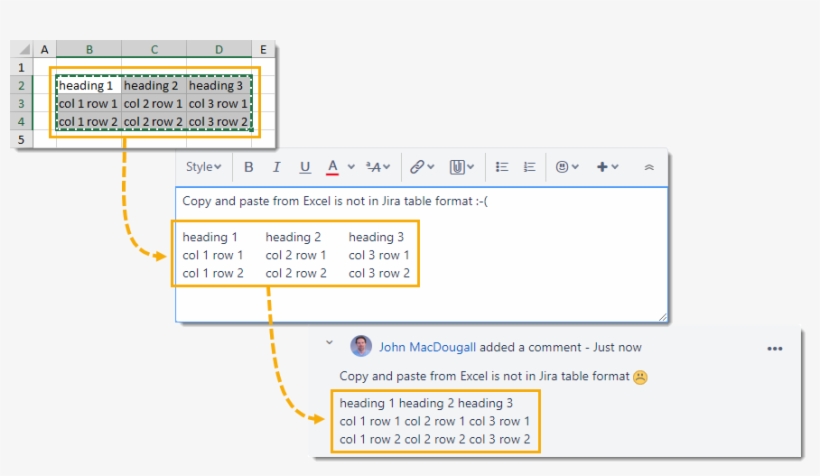
Task: Collapse editor toolbar with double chevron
Action: tap(649, 167)
